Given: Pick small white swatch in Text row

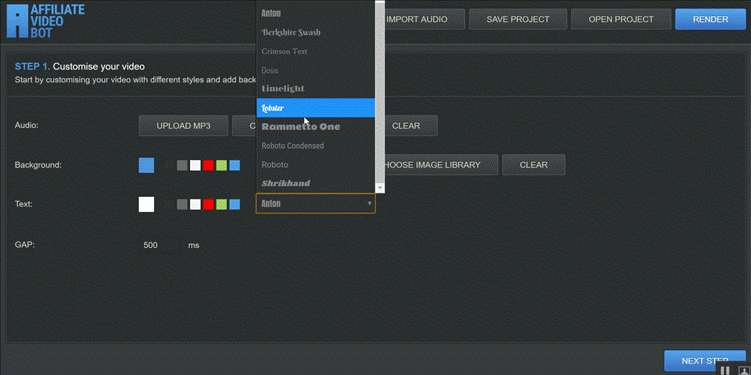Looking at the screenshot, I should 195,205.
